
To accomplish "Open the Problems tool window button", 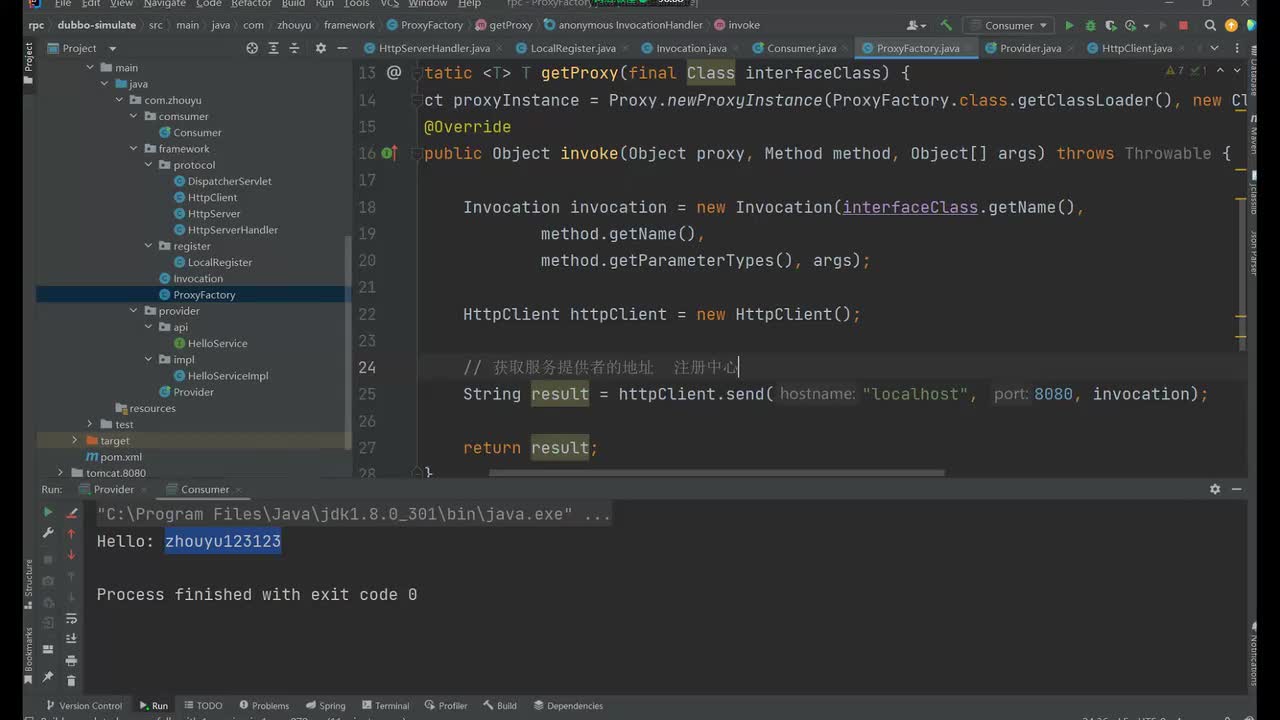I will (263, 705).
